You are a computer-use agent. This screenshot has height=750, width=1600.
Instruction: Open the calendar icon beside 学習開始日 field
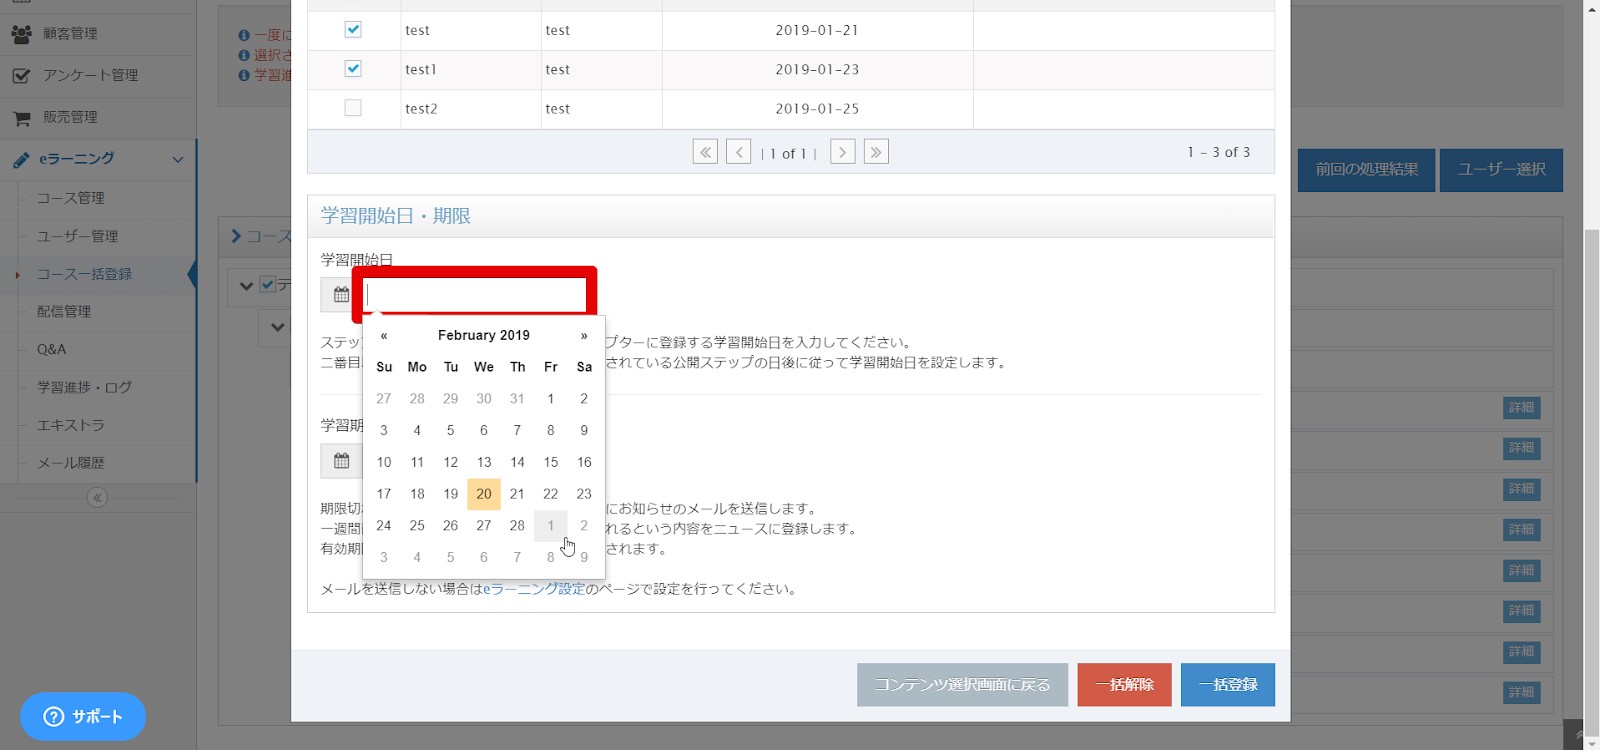pyautogui.click(x=341, y=295)
